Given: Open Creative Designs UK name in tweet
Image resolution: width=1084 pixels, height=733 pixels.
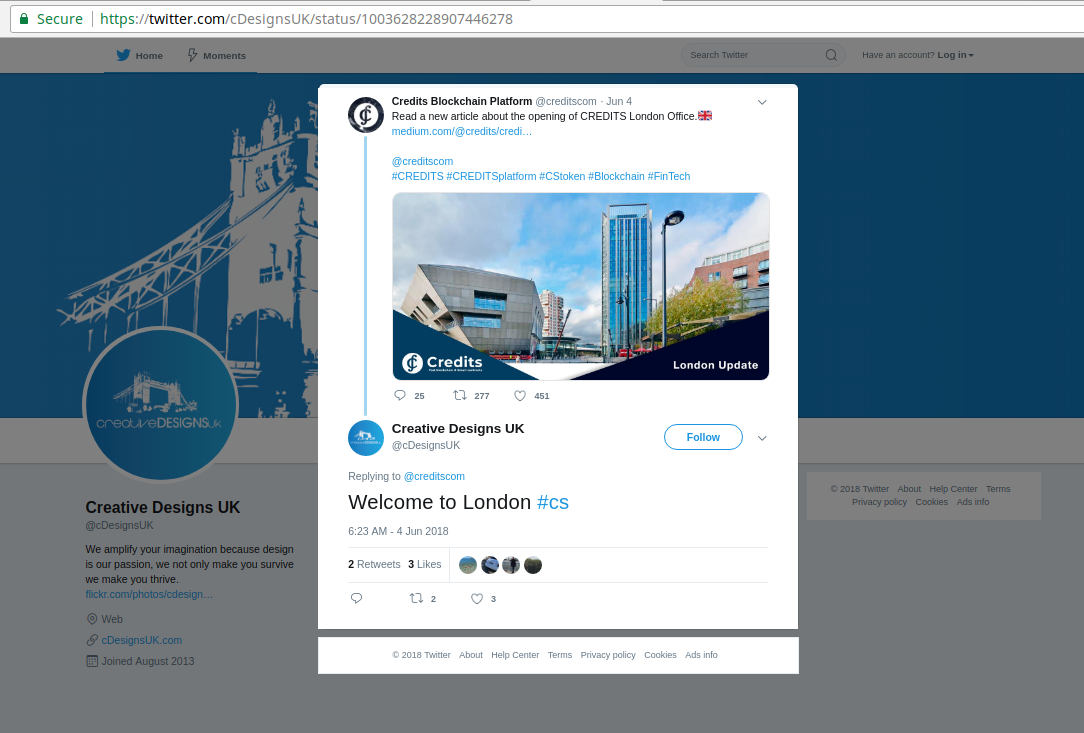Looking at the screenshot, I should pyautogui.click(x=458, y=429).
